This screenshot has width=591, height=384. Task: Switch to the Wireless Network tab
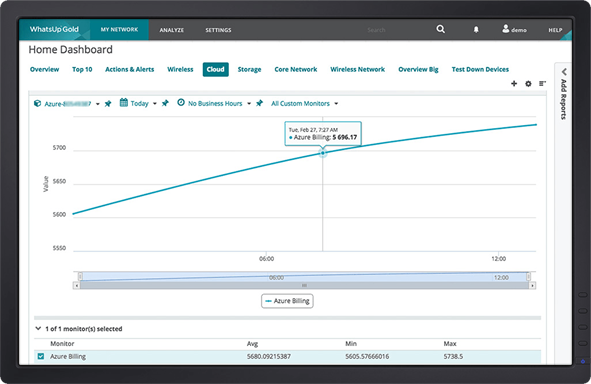click(x=358, y=69)
